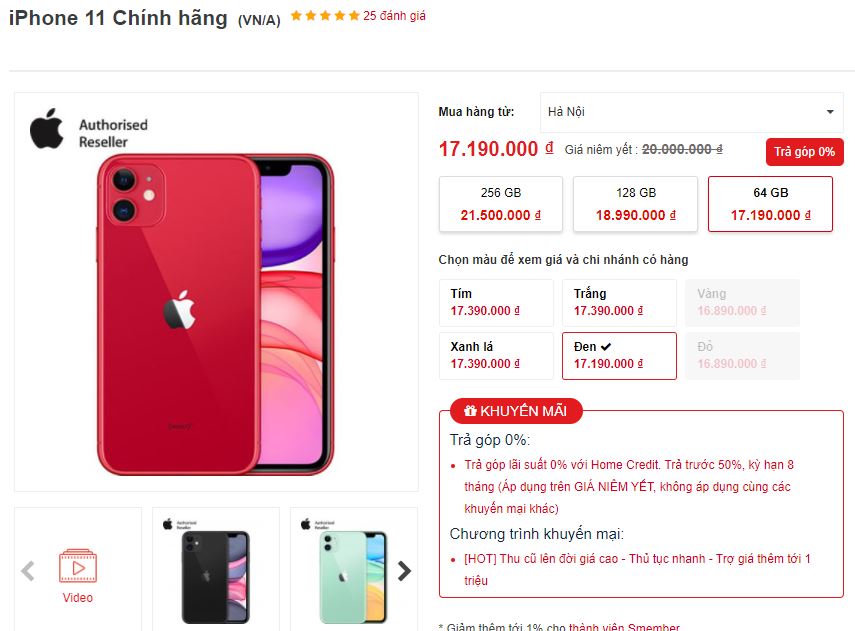View the green iPhone 11 thumbnail
The image size is (855, 631).
pos(354,569)
